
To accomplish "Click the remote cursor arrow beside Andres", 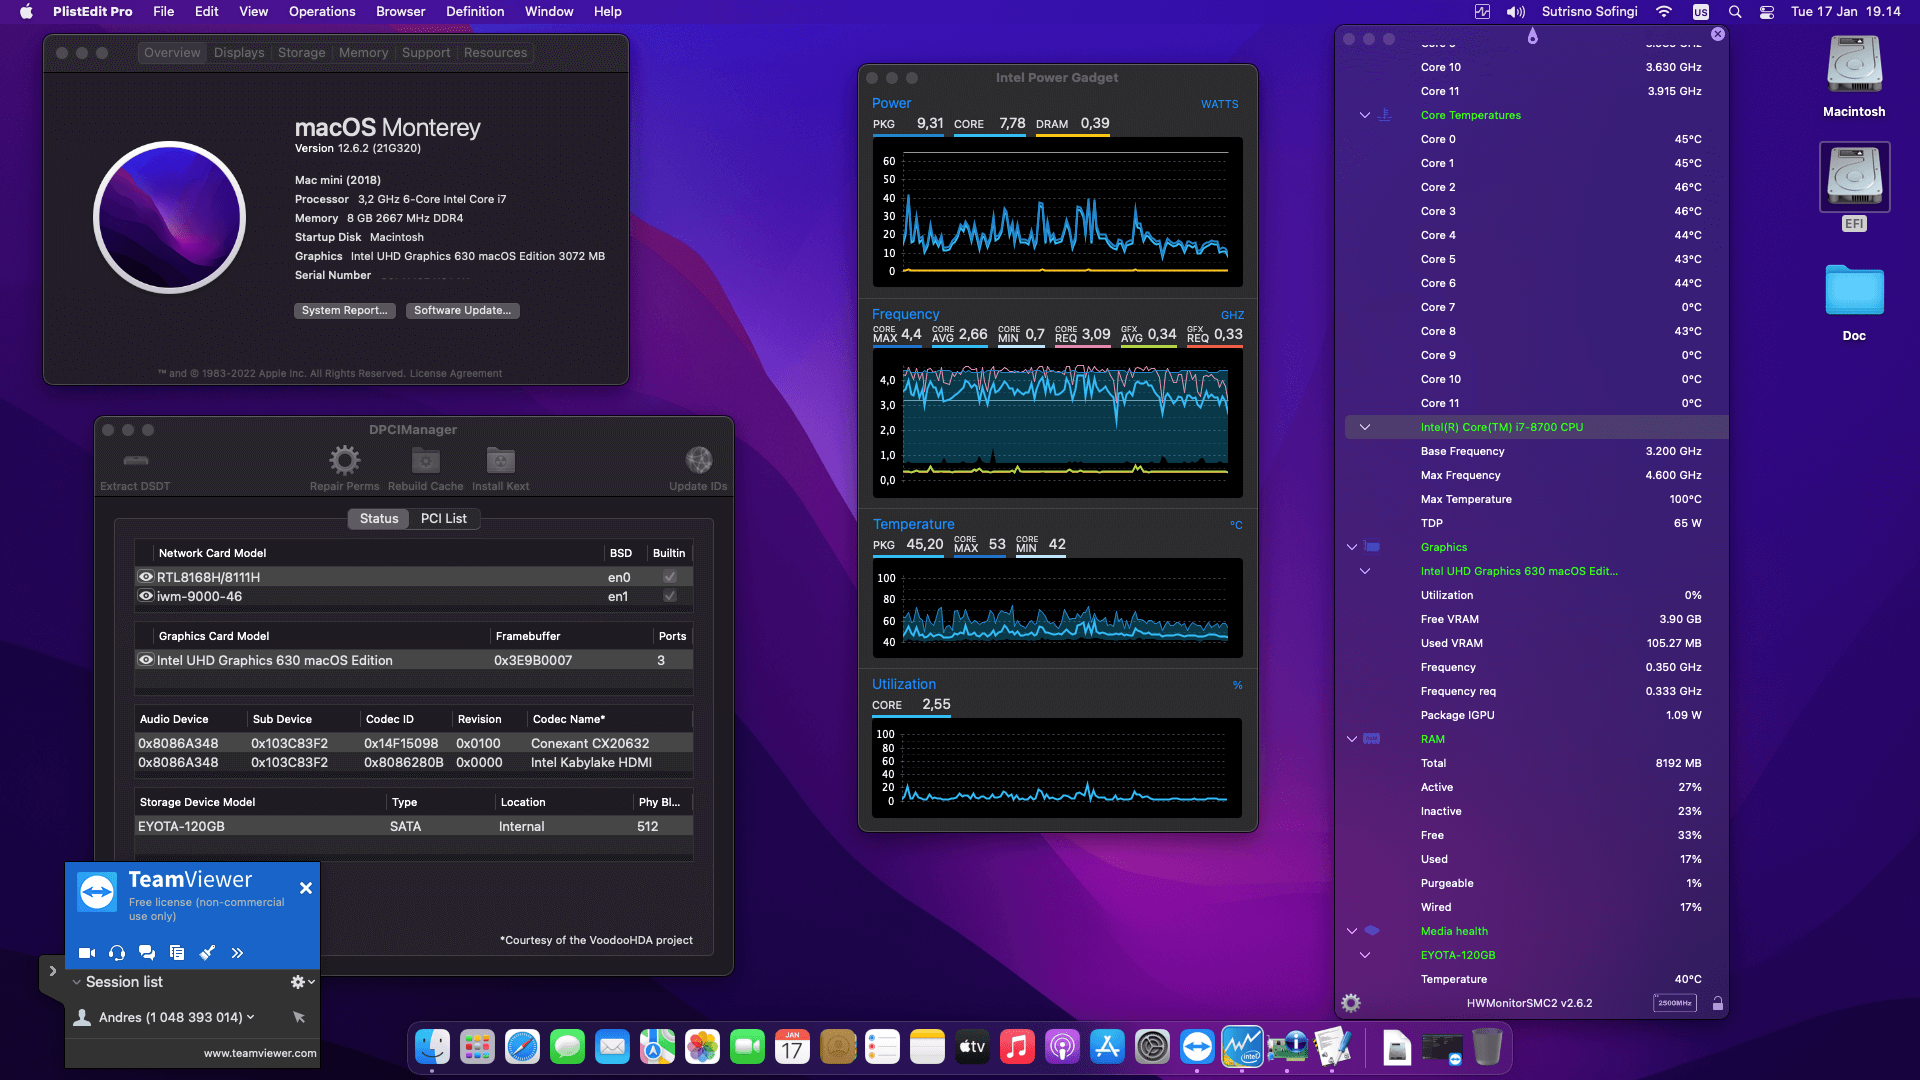I will [x=299, y=1017].
